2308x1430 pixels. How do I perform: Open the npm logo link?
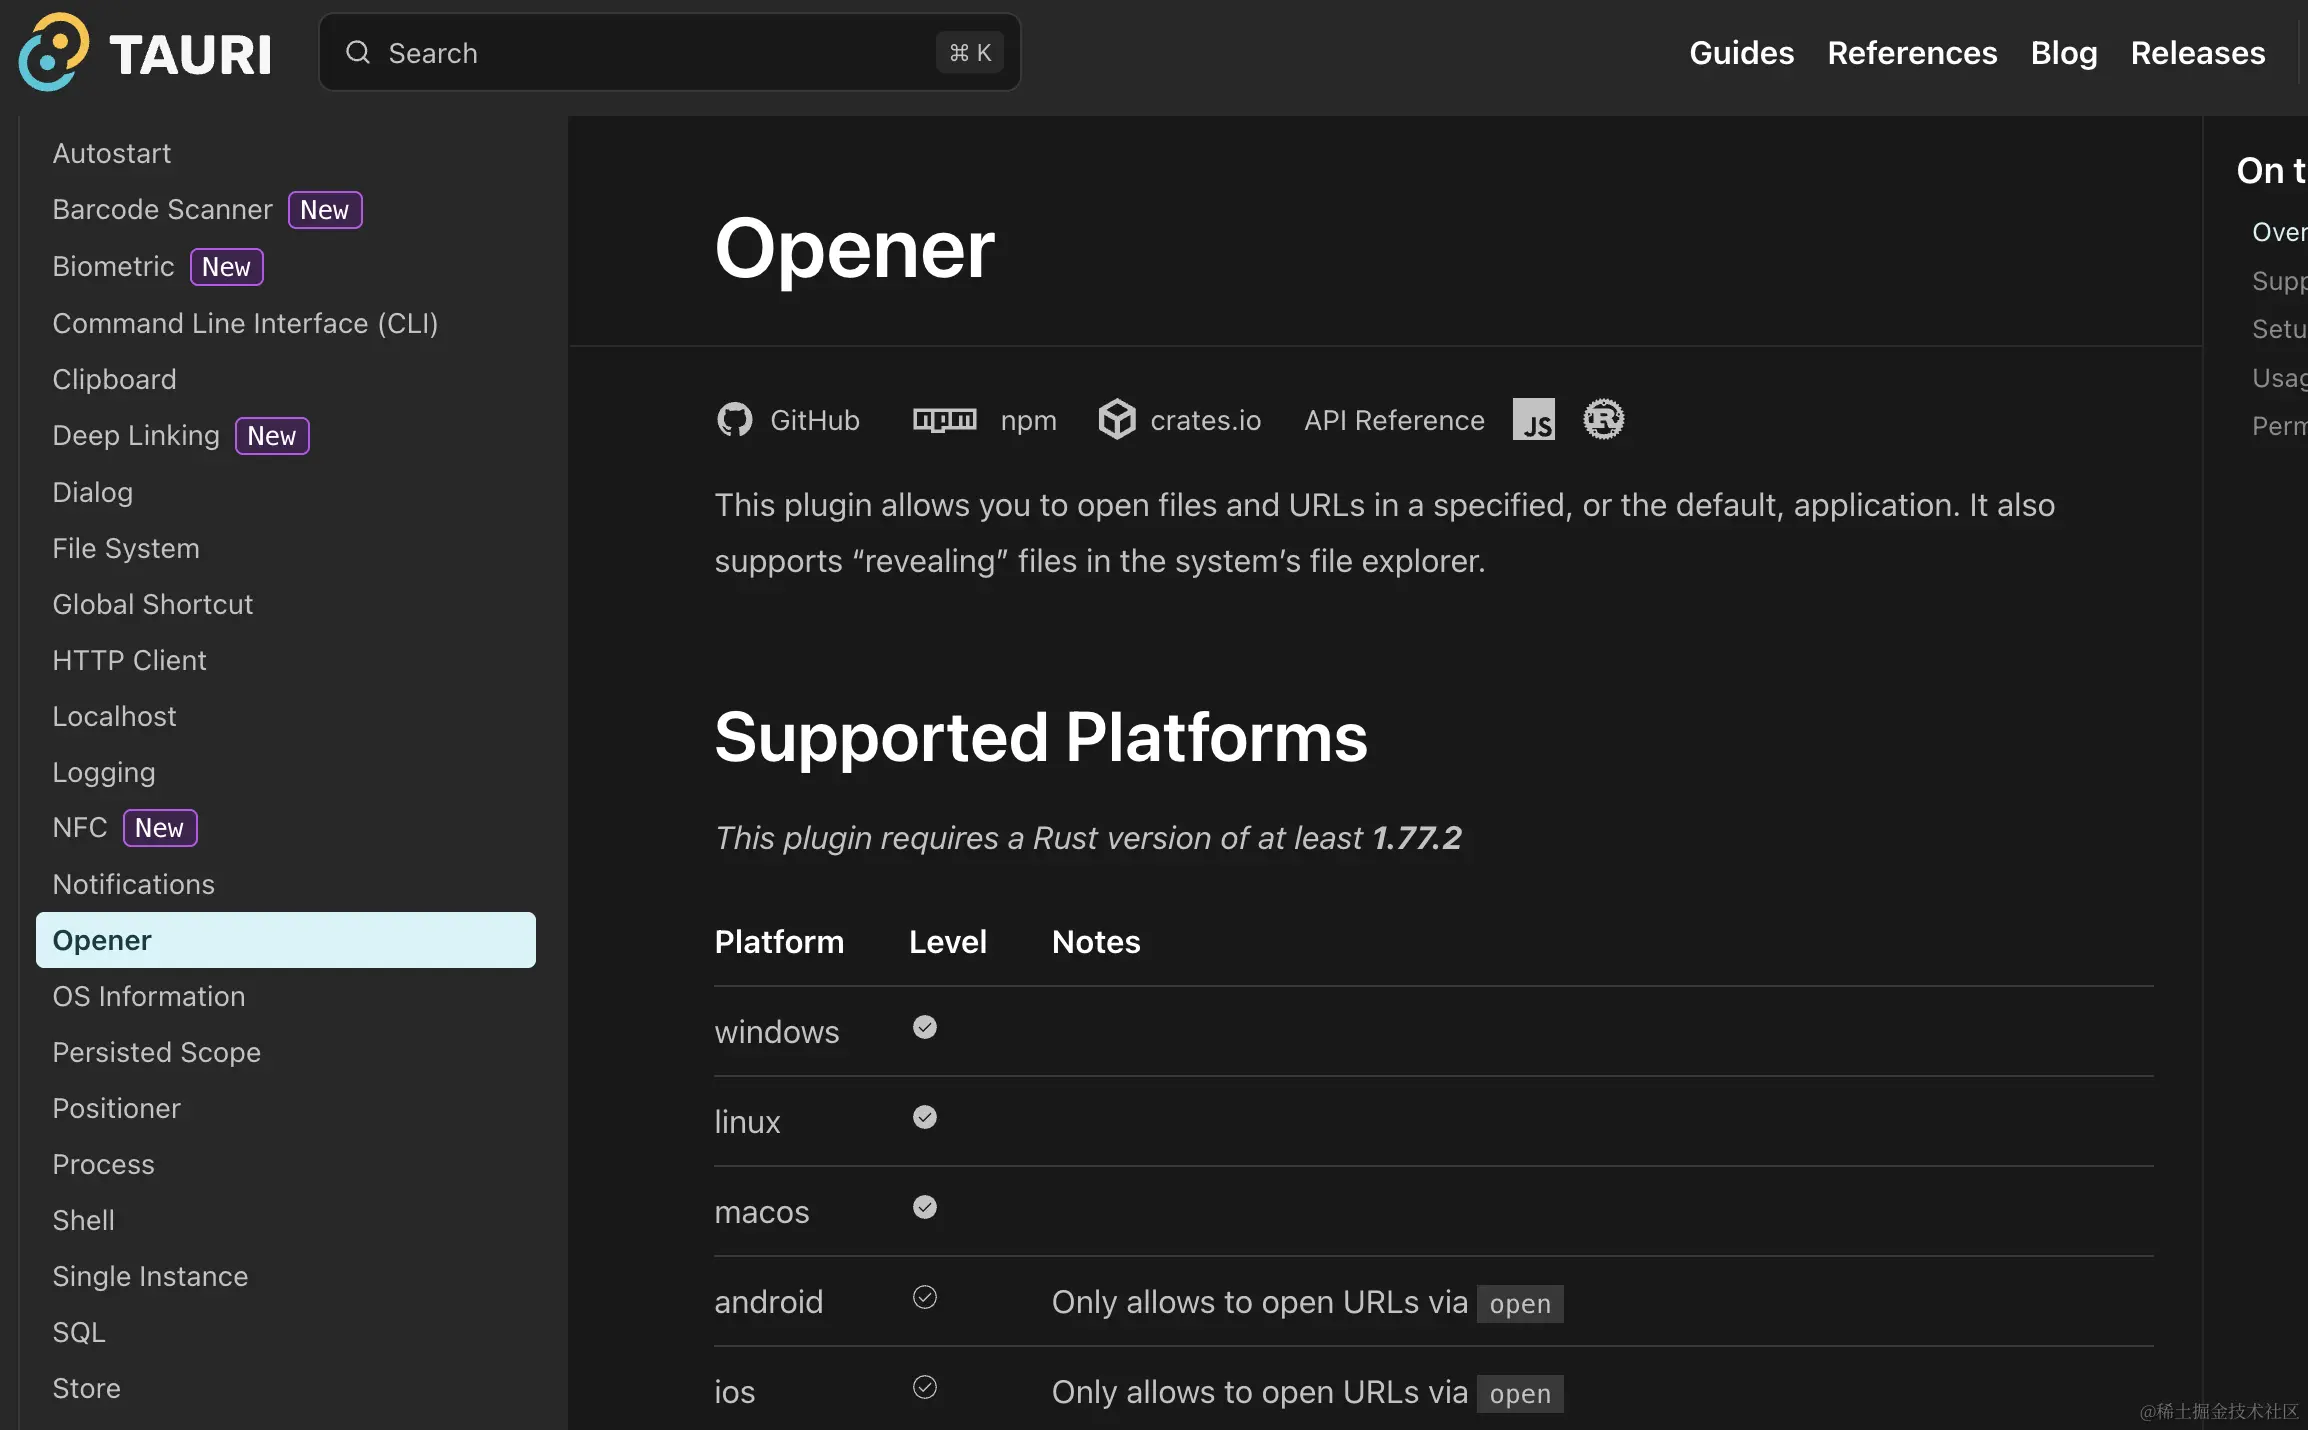pyautogui.click(x=944, y=420)
